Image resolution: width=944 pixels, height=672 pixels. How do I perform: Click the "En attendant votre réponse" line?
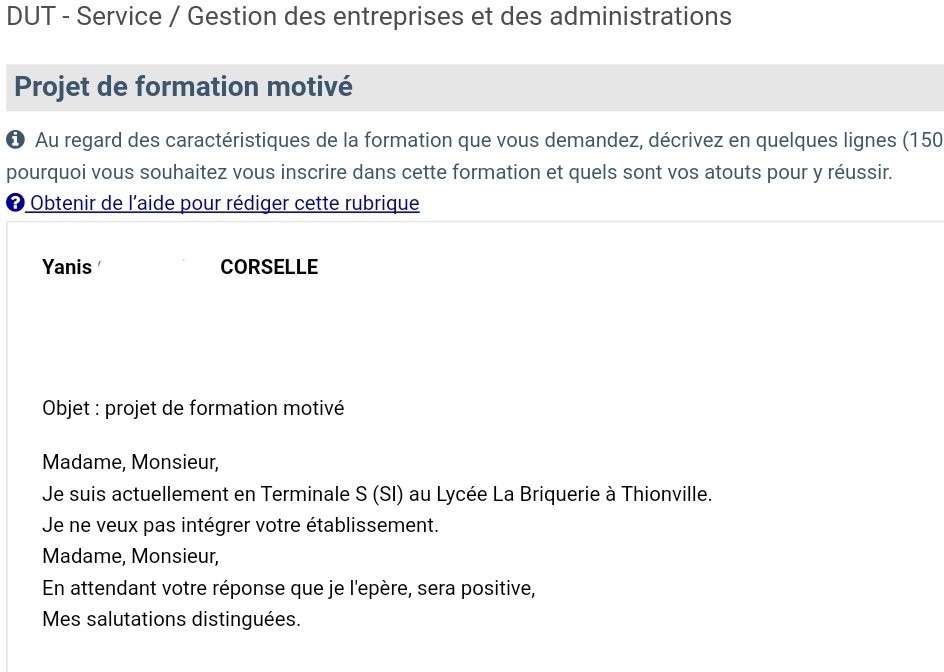coord(288,587)
